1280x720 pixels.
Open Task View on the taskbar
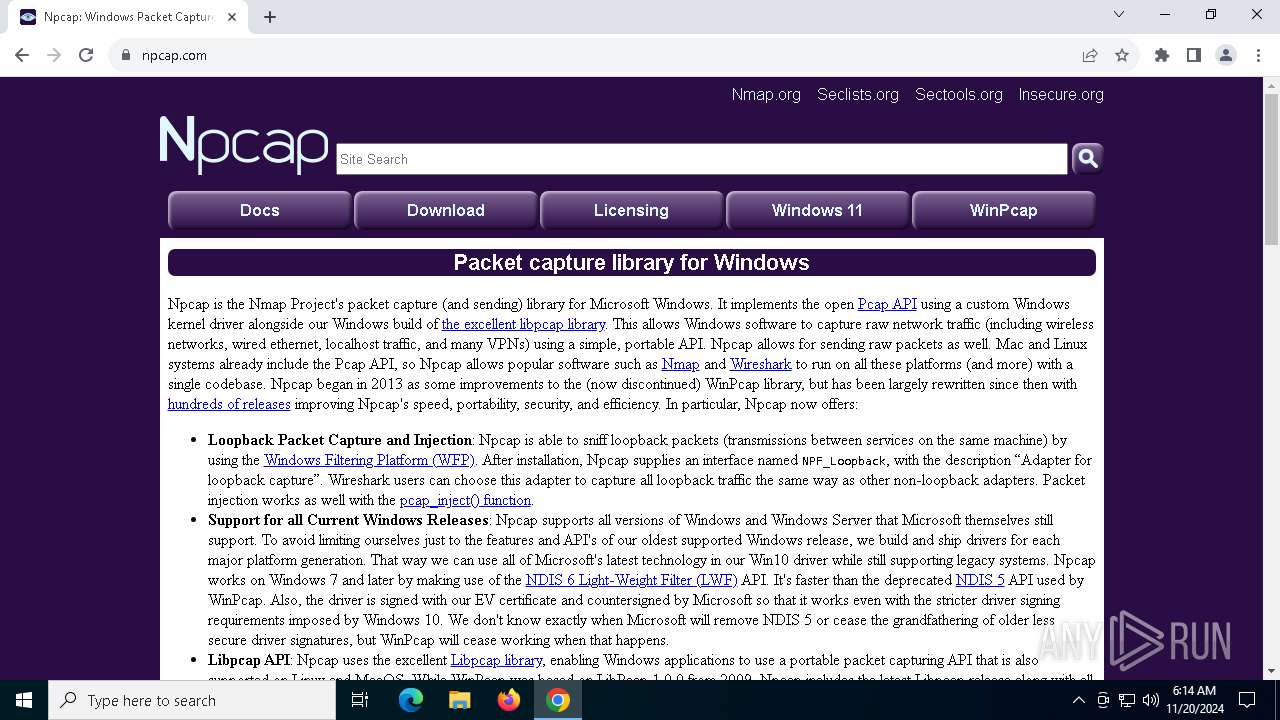360,700
